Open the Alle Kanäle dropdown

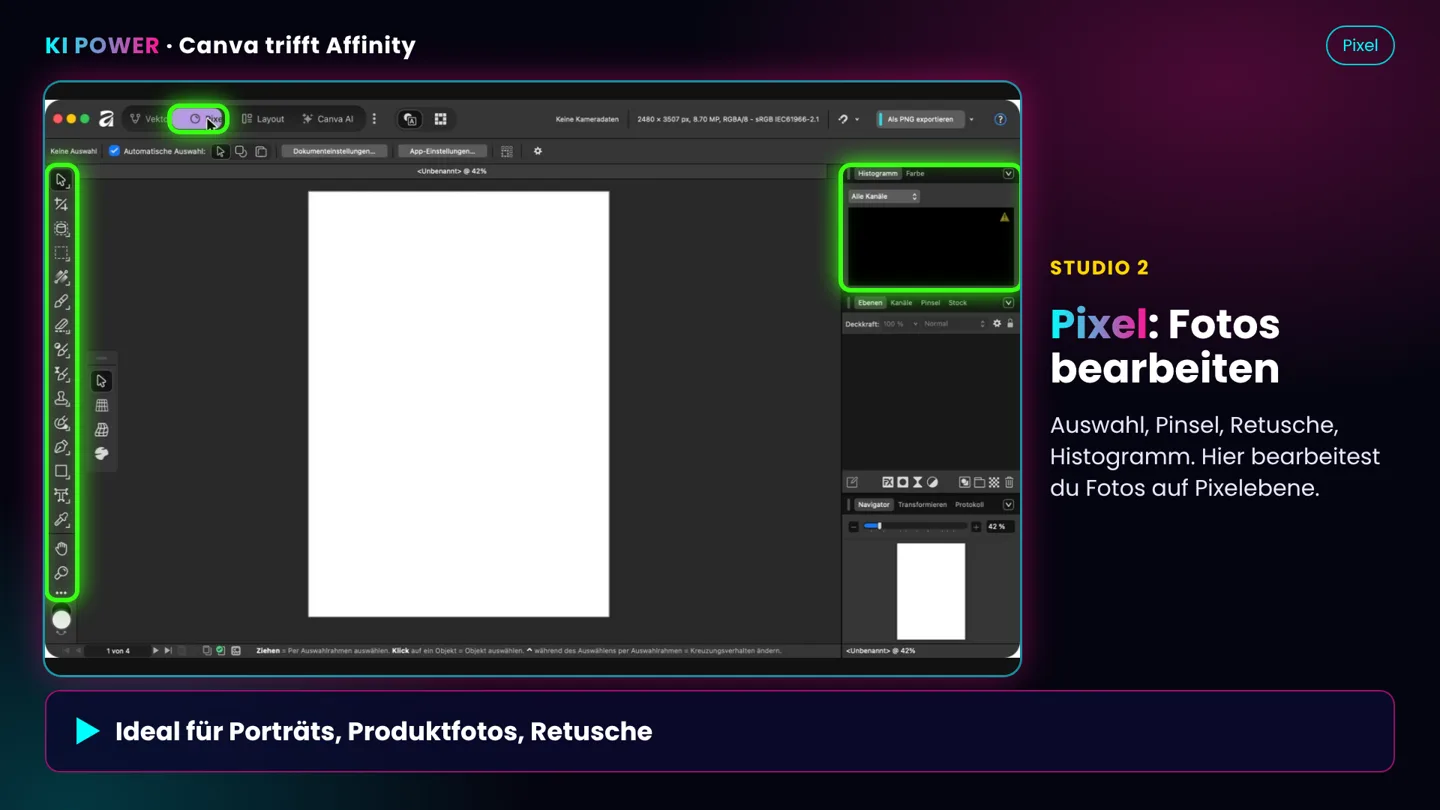[x=884, y=197]
